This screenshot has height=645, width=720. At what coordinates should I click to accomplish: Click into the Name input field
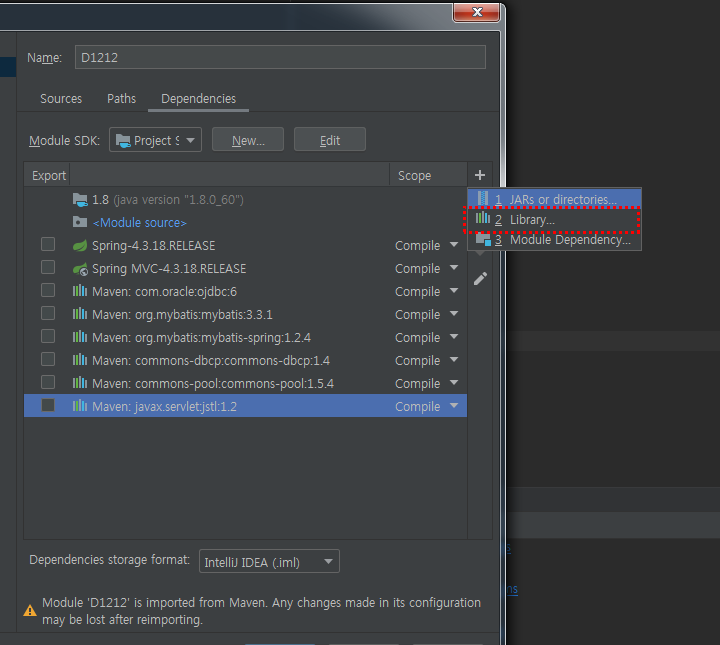tap(280, 57)
